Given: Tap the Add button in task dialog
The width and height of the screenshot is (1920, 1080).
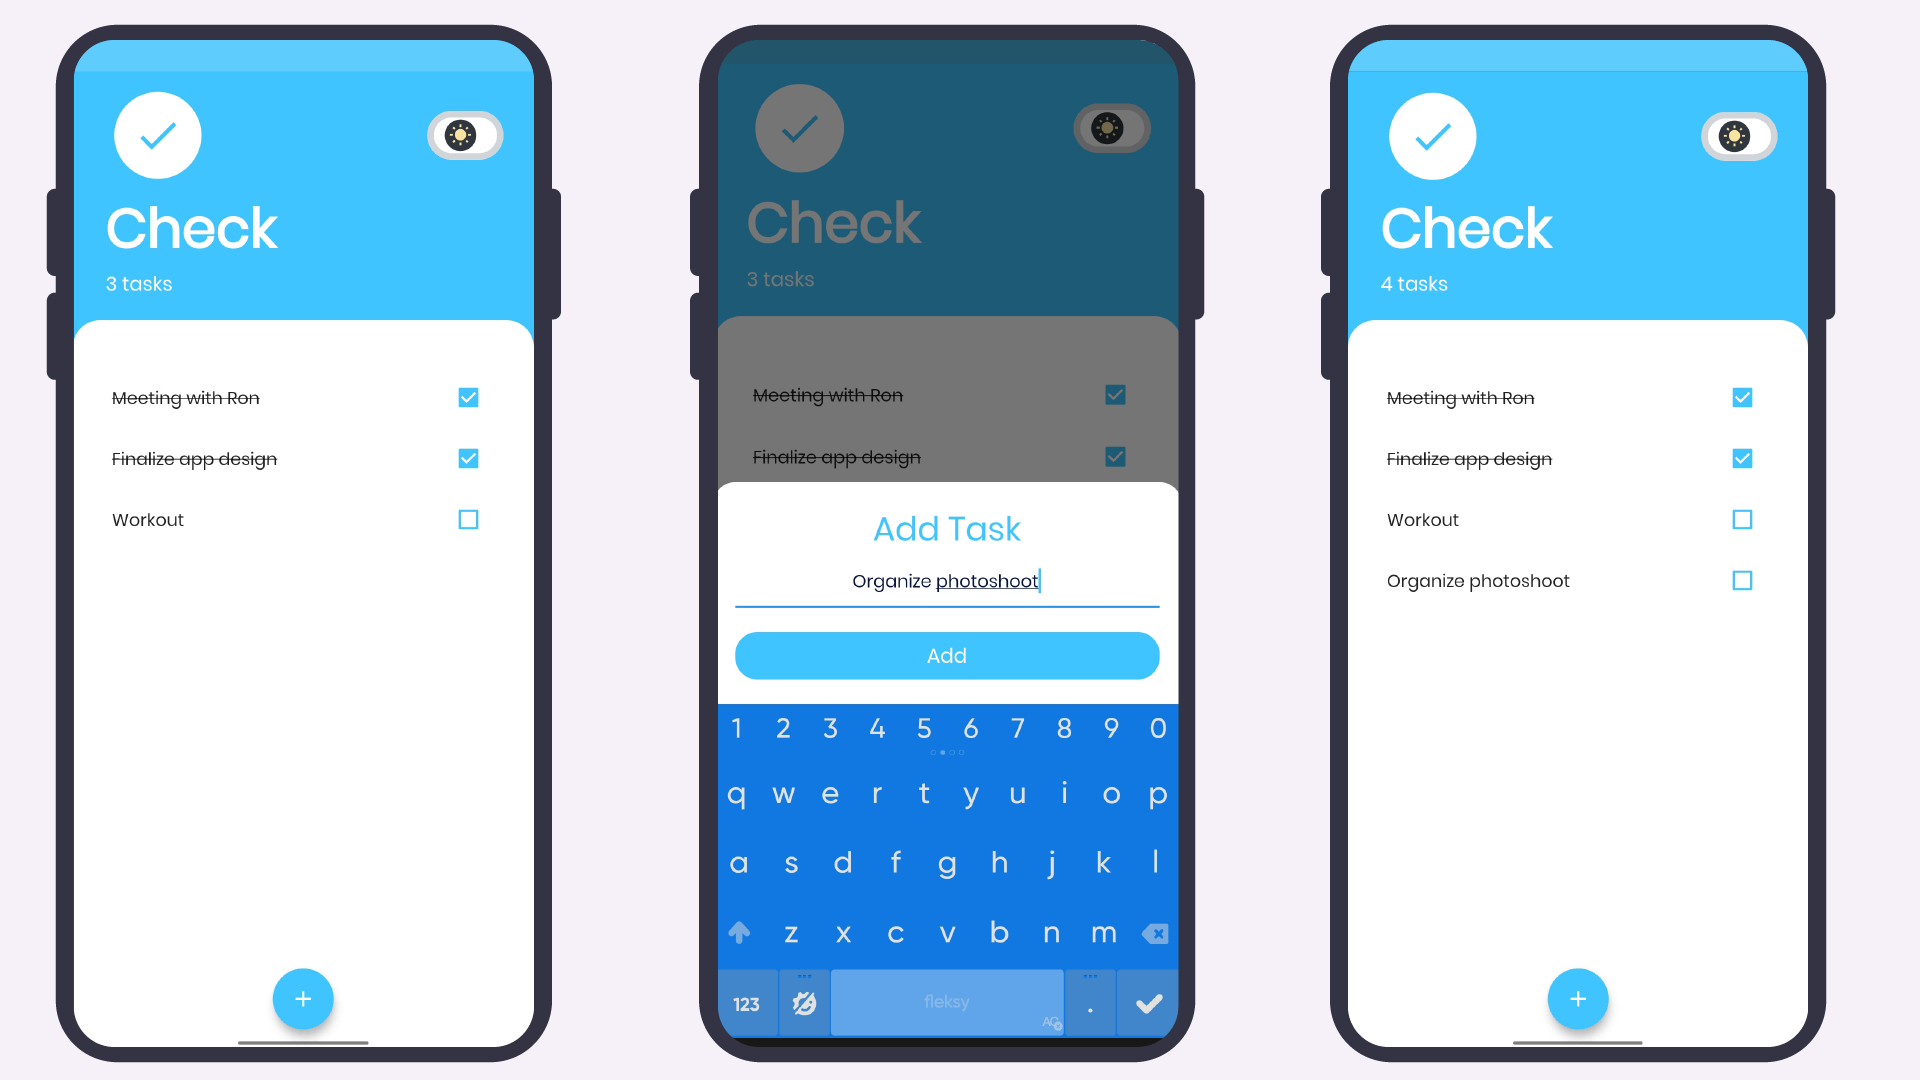Looking at the screenshot, I should (947, 655).
